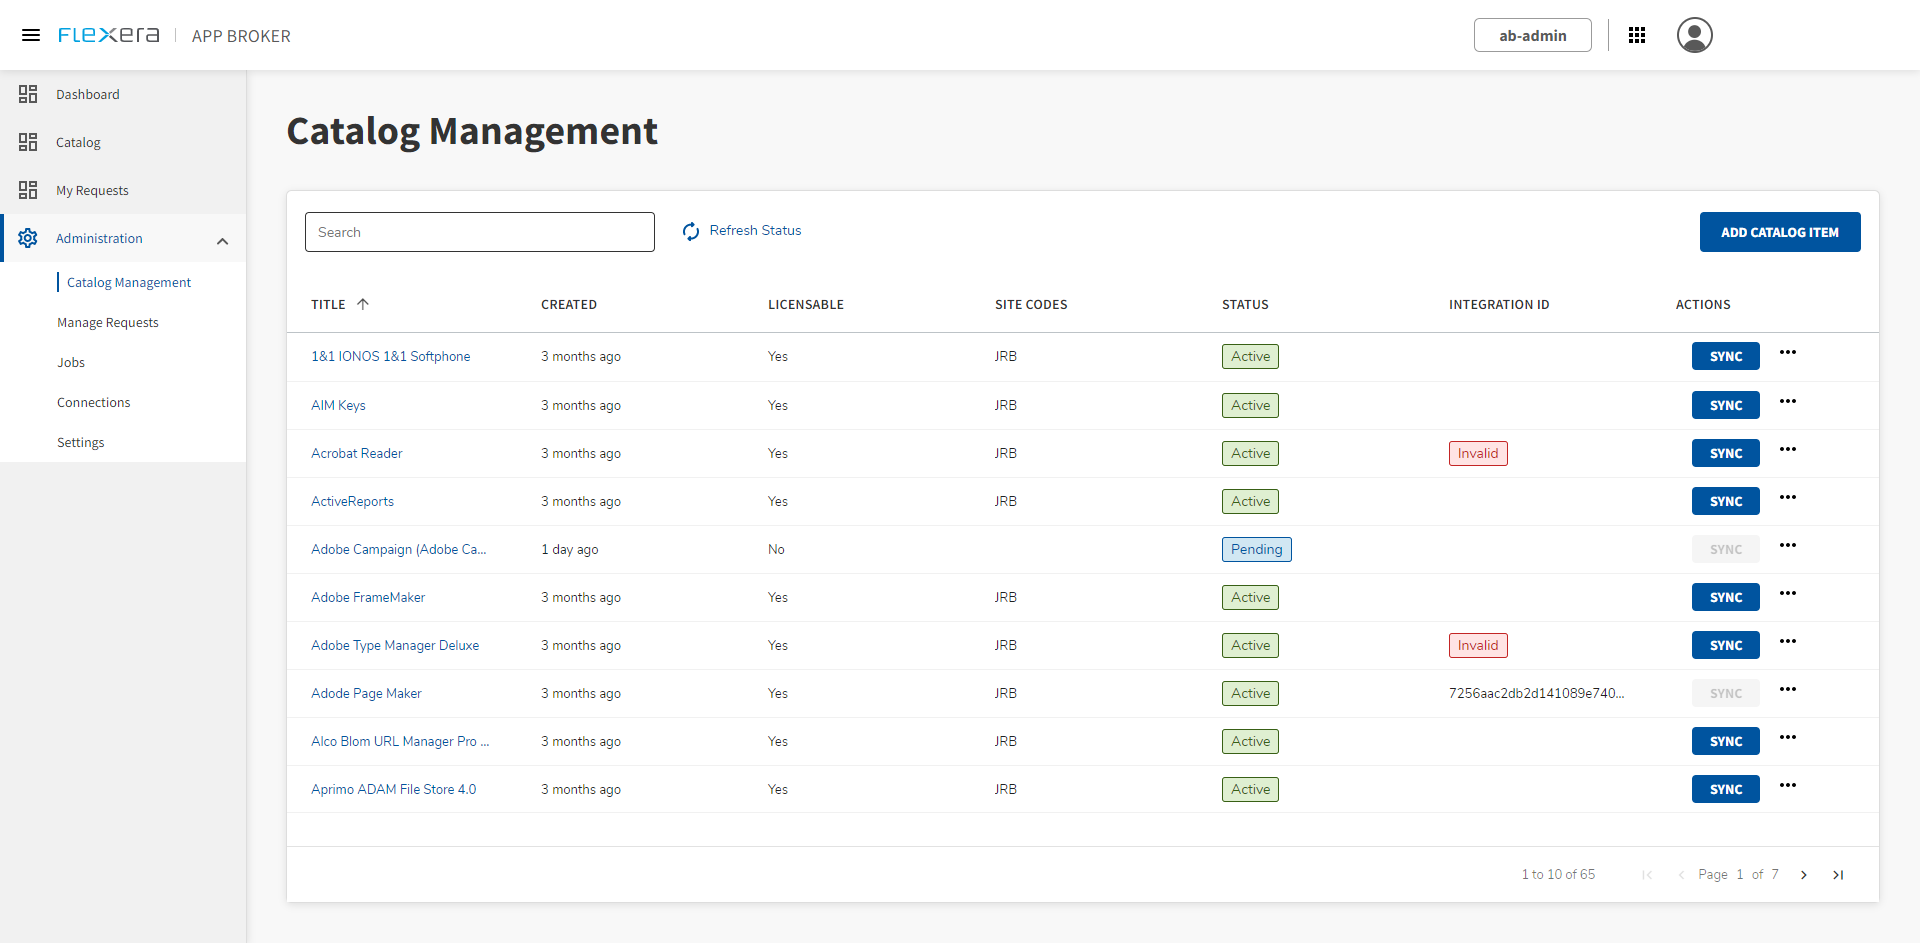
Task: Sync the ActiveReports item
Action: [x=1726, y=501]
